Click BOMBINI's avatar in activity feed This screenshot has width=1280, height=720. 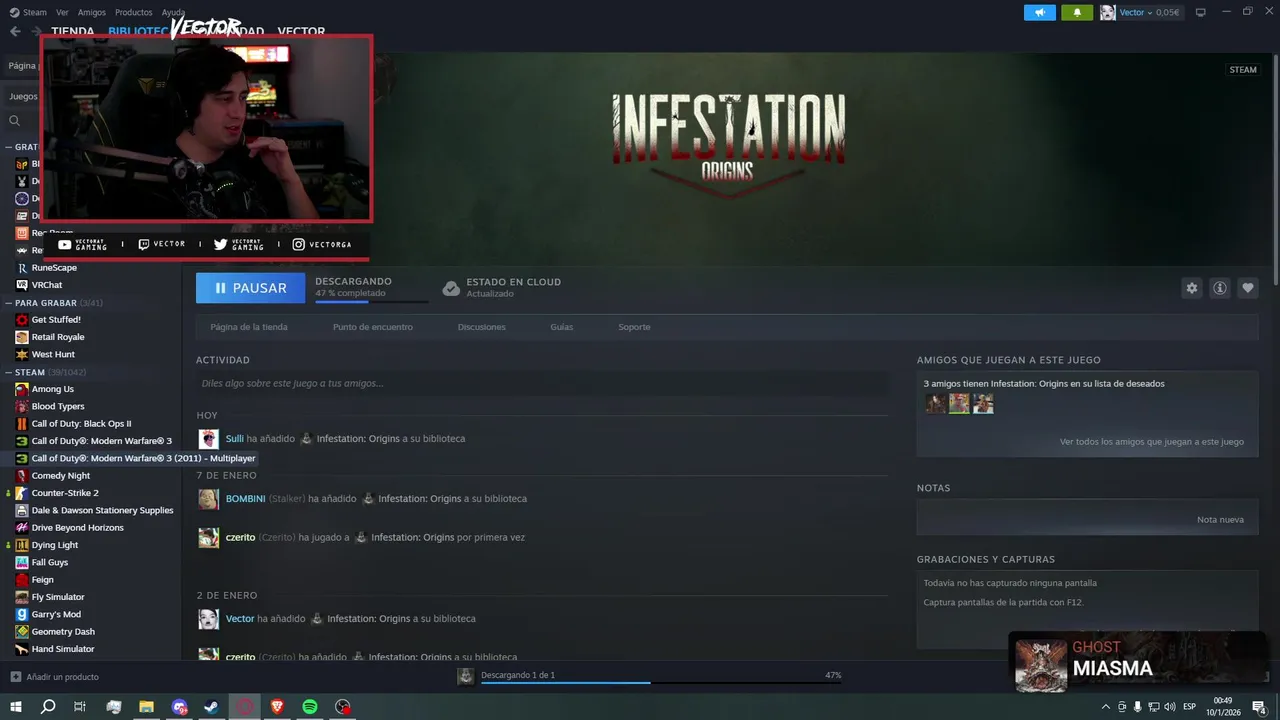point(208,499)
